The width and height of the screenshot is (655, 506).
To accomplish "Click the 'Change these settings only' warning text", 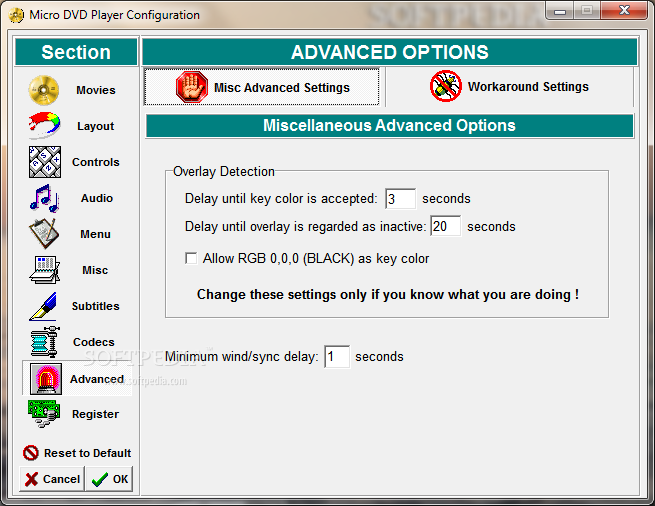I will pyautogui.click(x=388, y=295).
